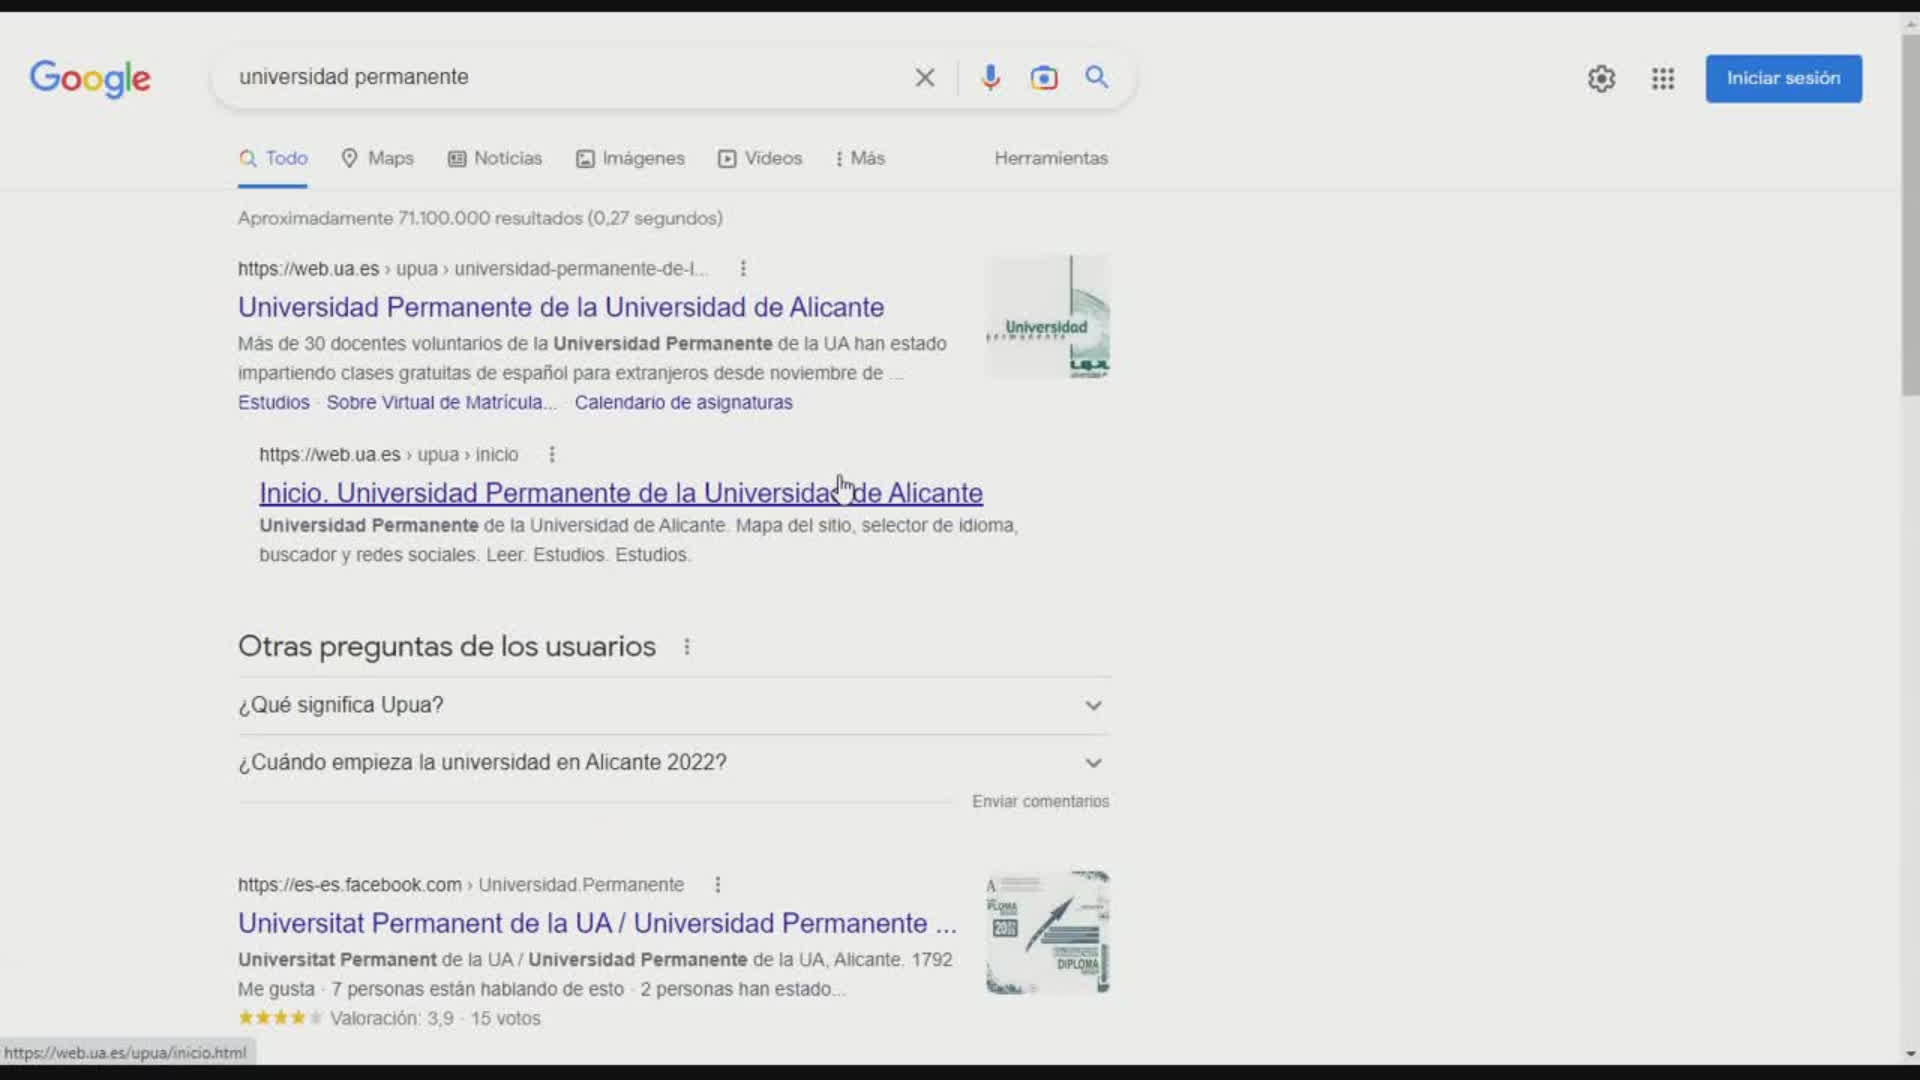Switch to the Imágenes tab
The image size is (1920, 1080).
[630, 158]
